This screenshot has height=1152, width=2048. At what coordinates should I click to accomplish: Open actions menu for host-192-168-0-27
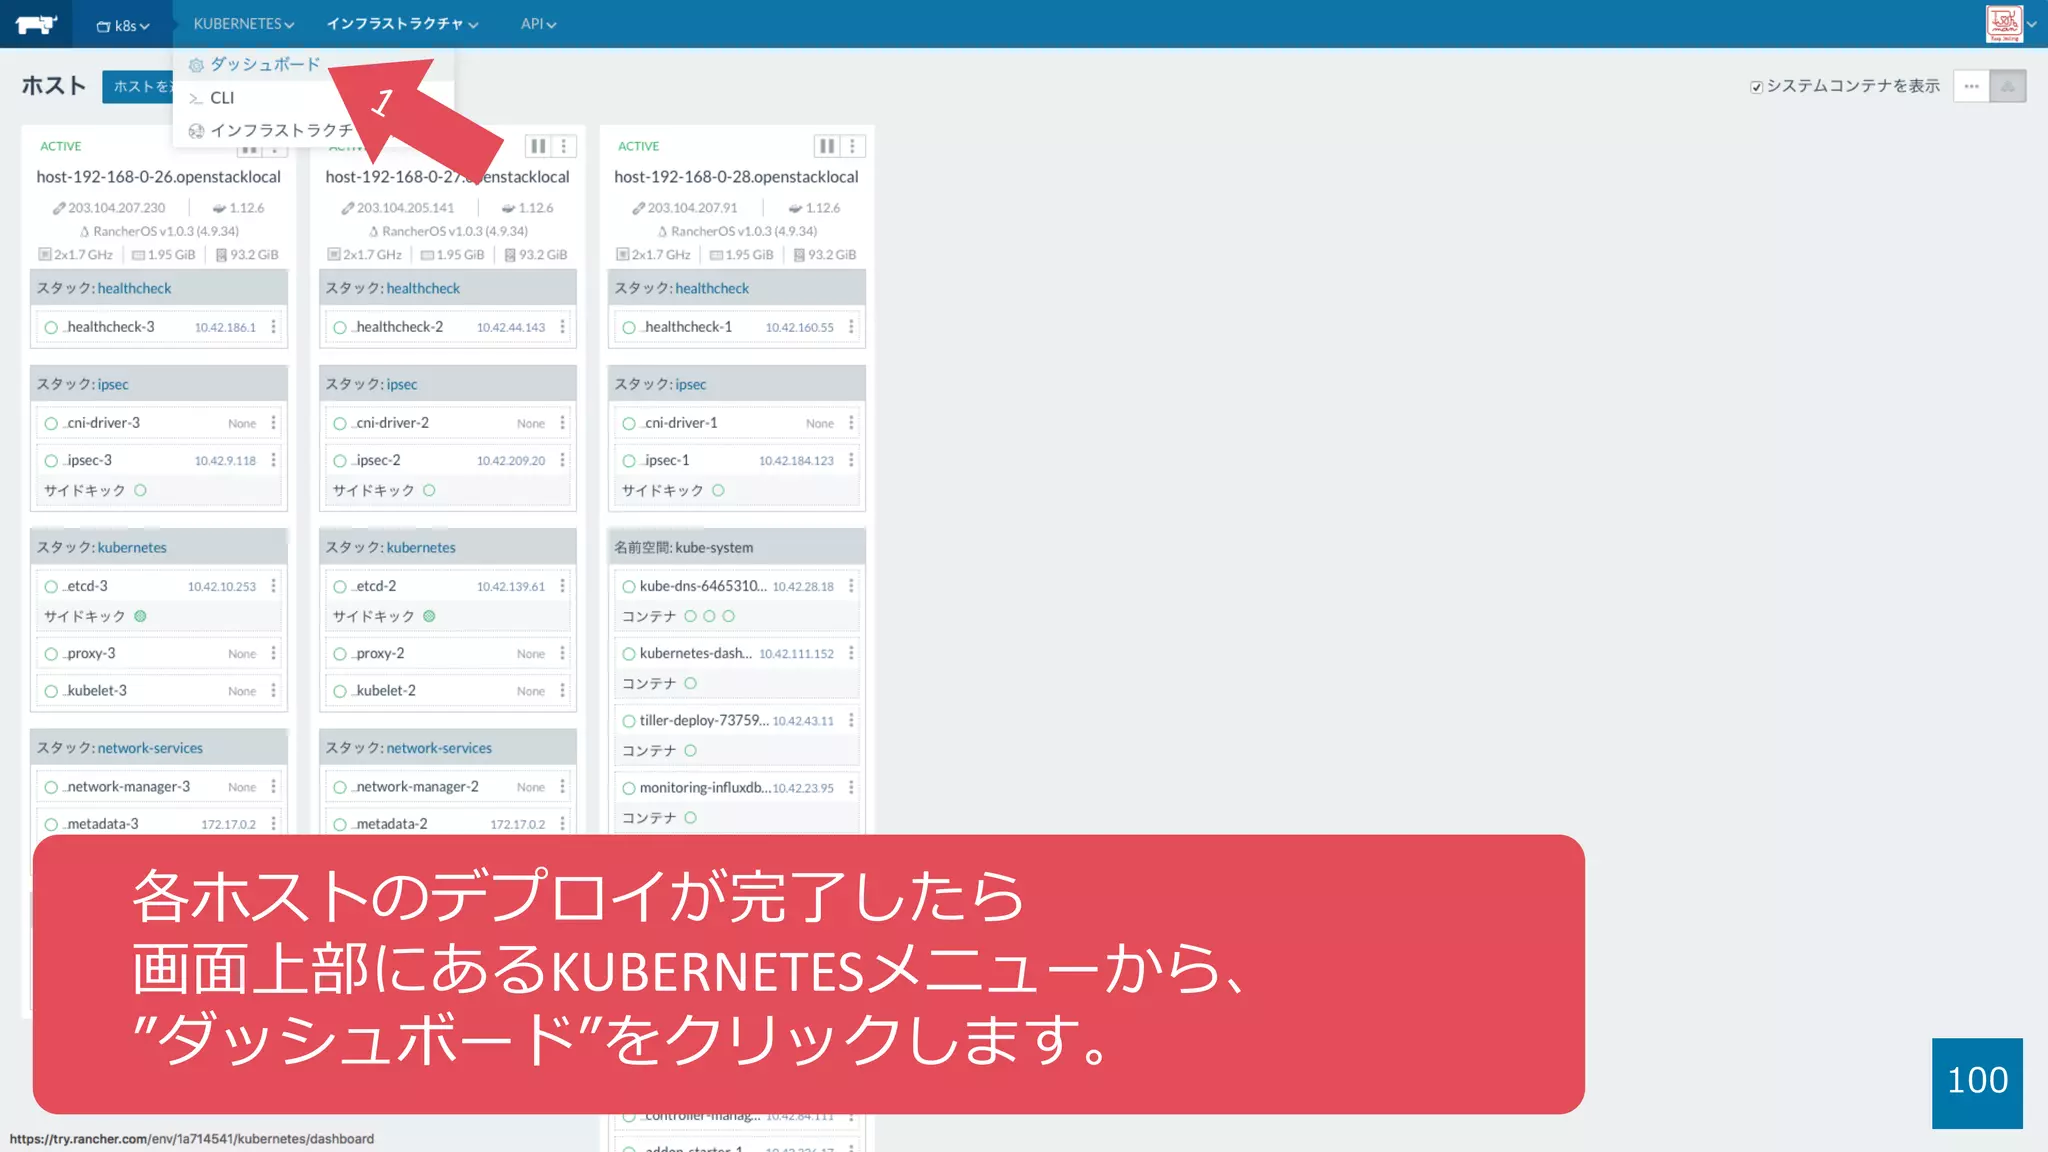(x=564, y=146)
